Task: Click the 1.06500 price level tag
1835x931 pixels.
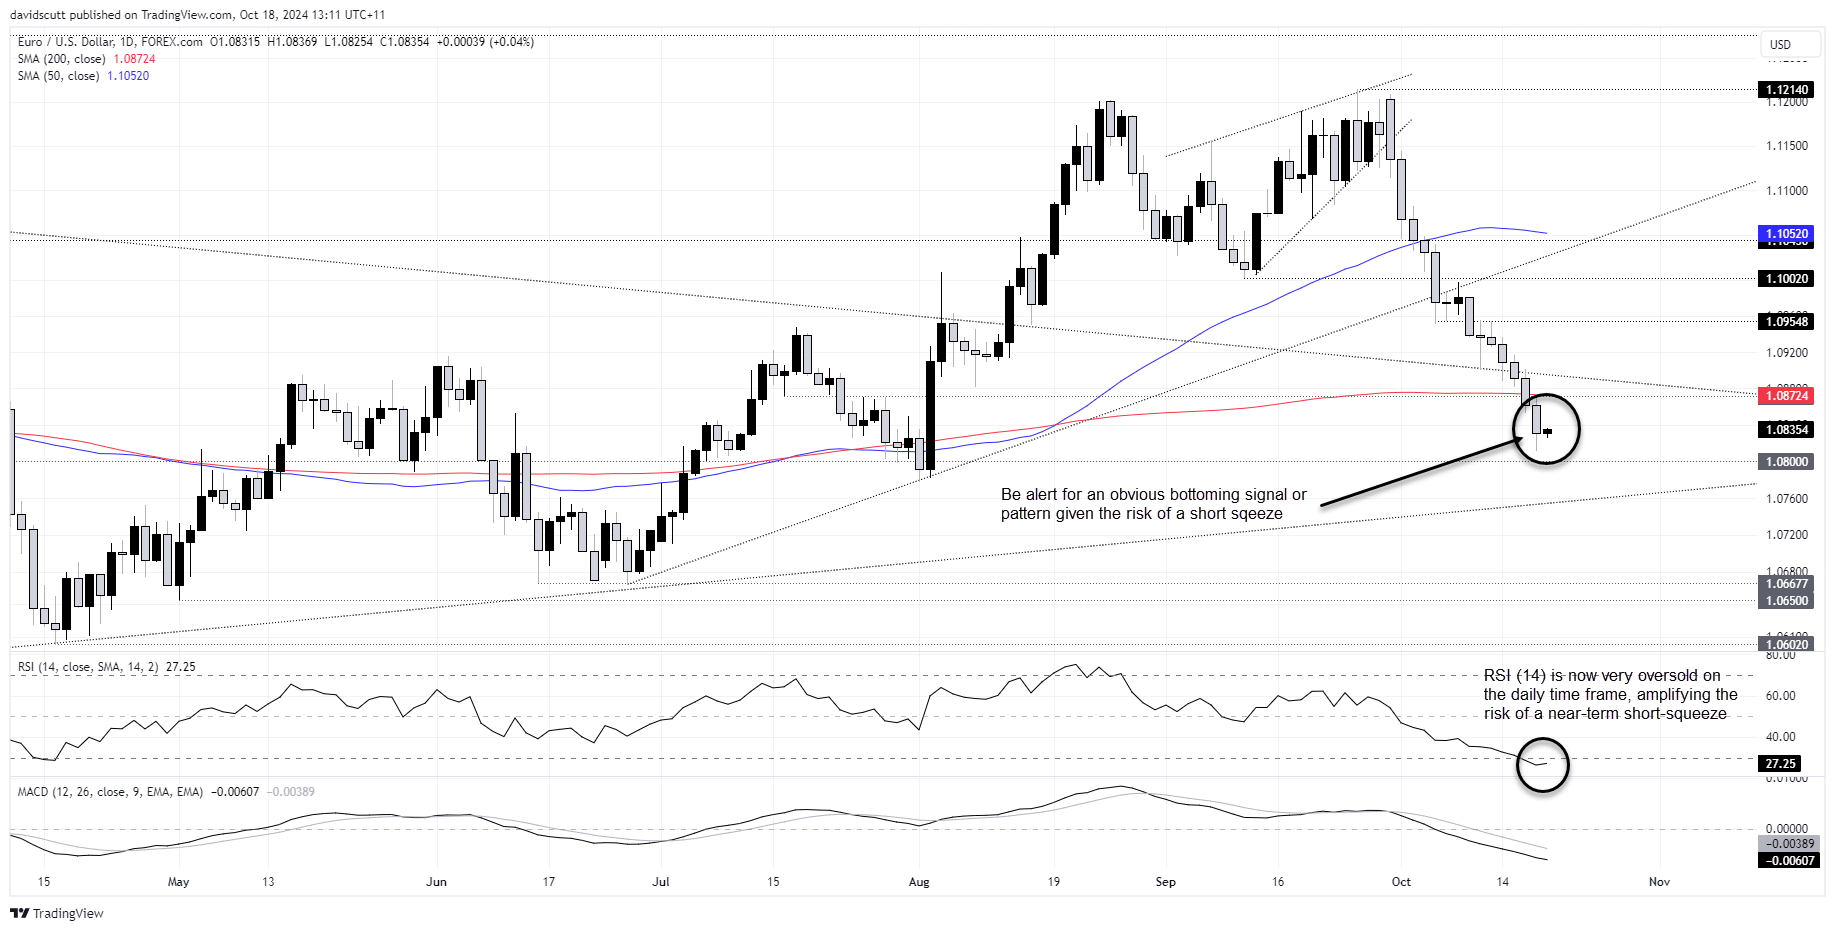Action: point(1786,601)
